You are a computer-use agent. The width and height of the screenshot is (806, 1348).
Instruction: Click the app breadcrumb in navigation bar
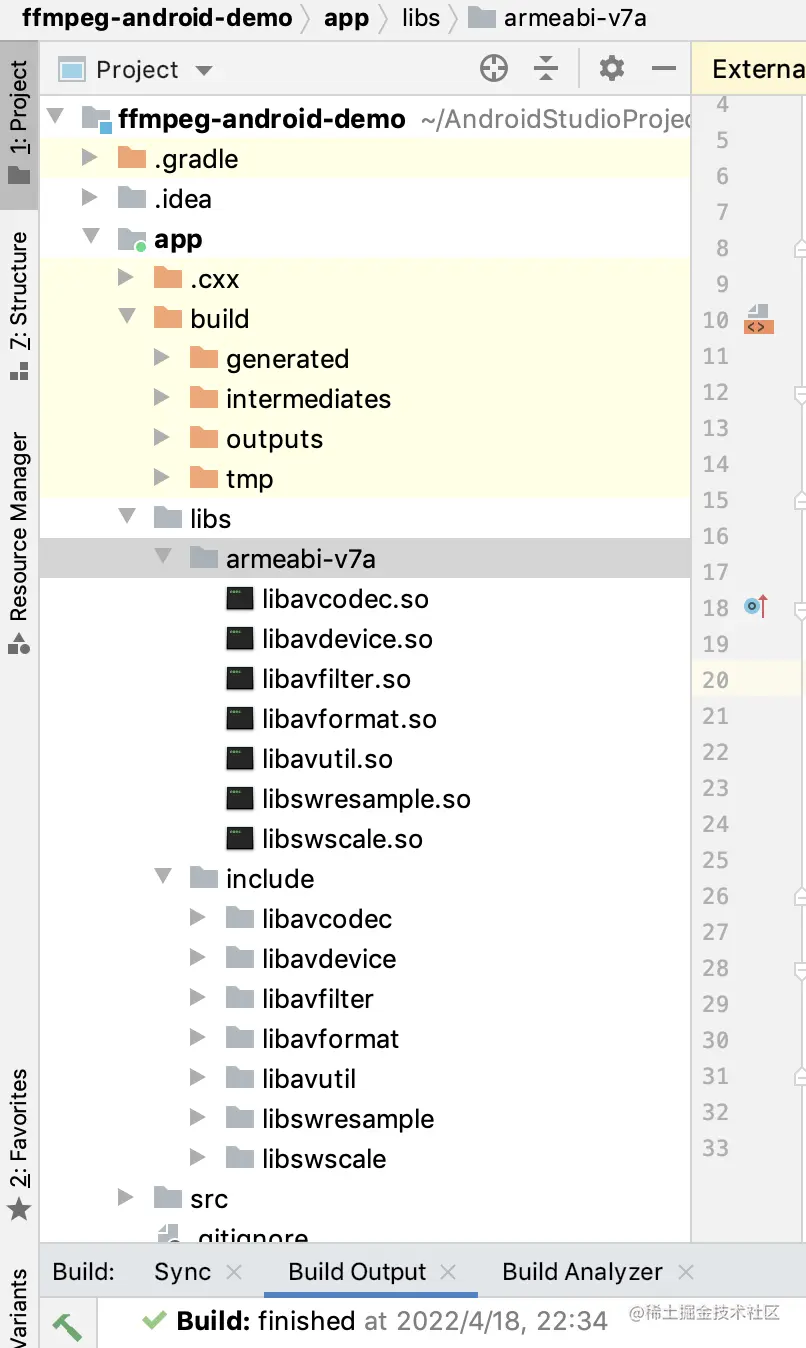(346, 18)
